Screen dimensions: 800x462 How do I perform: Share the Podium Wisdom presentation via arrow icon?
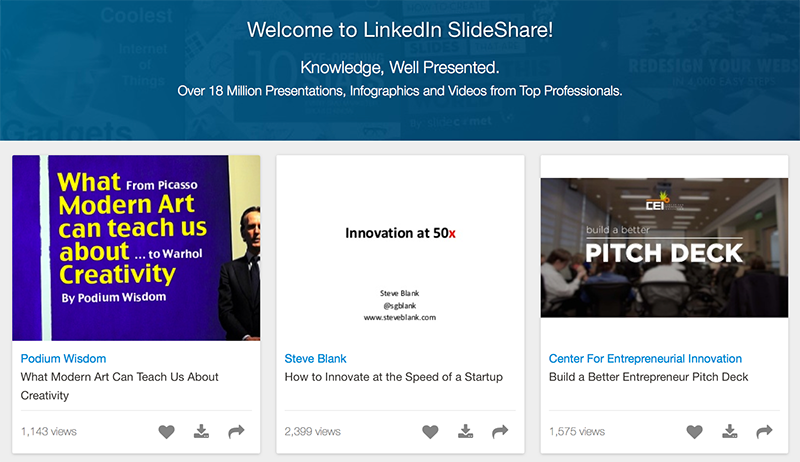coord(236,432)
